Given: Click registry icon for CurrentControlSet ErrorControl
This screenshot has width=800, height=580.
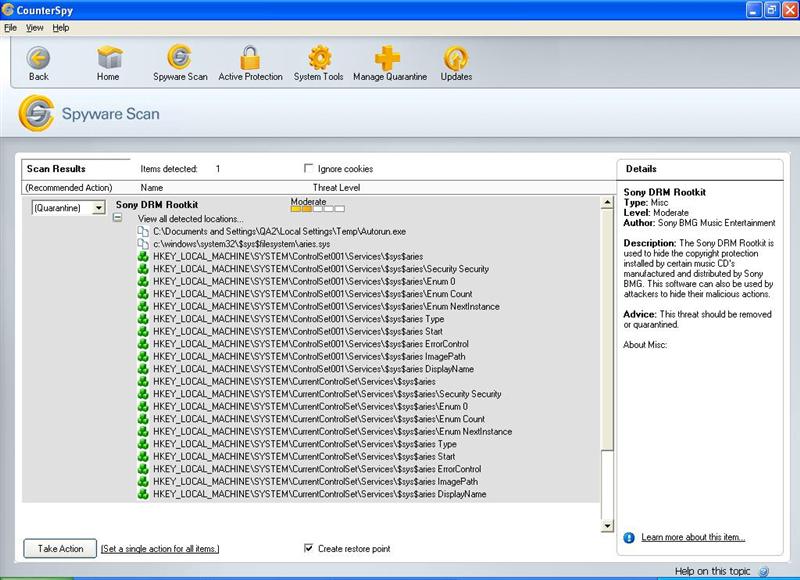Looking at the screenshot, I should (143, 469).
